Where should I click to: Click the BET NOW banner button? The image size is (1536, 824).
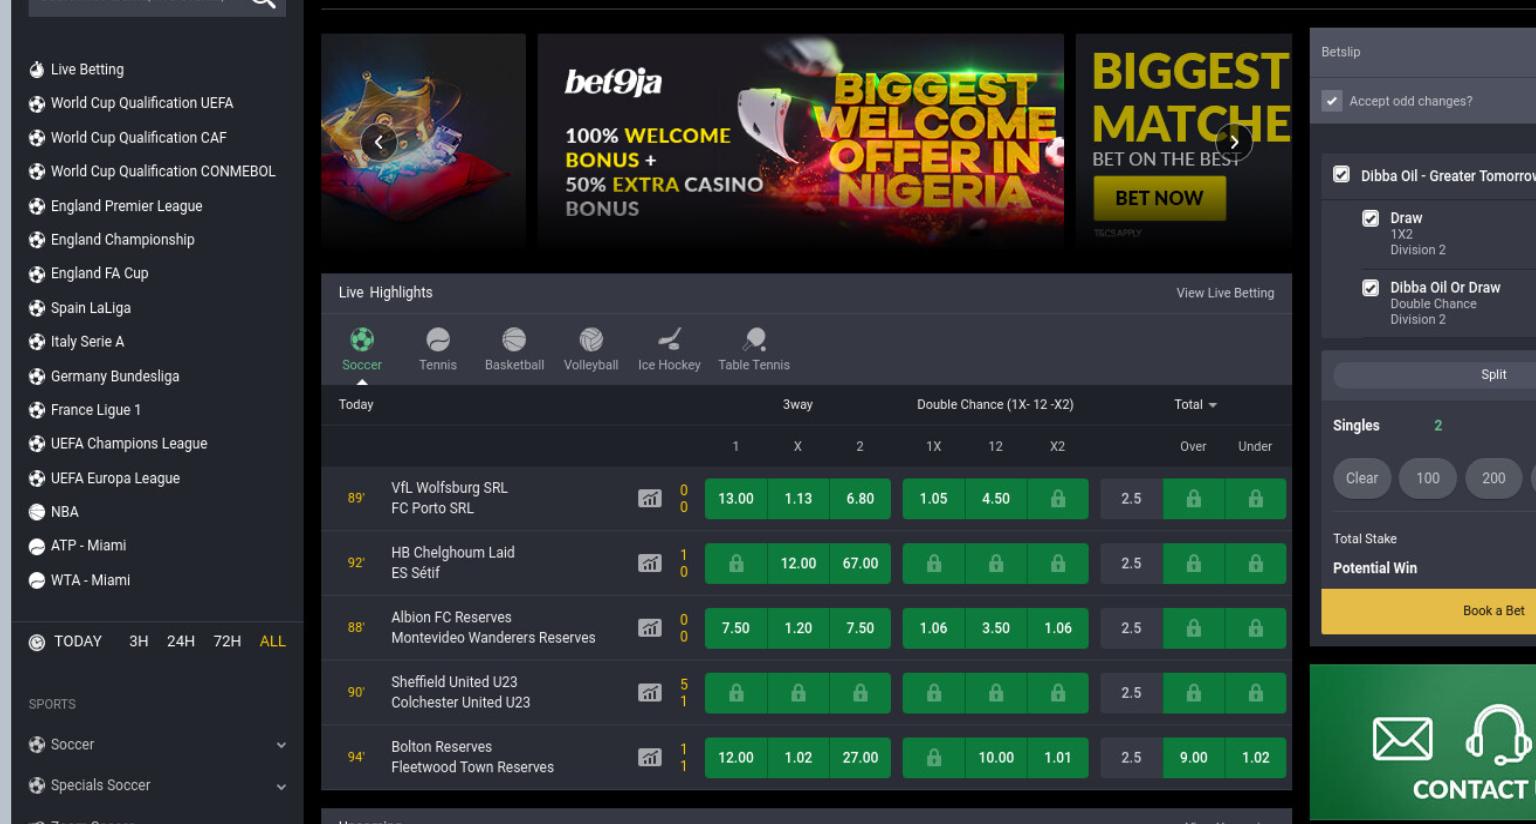coord(1159,198)
